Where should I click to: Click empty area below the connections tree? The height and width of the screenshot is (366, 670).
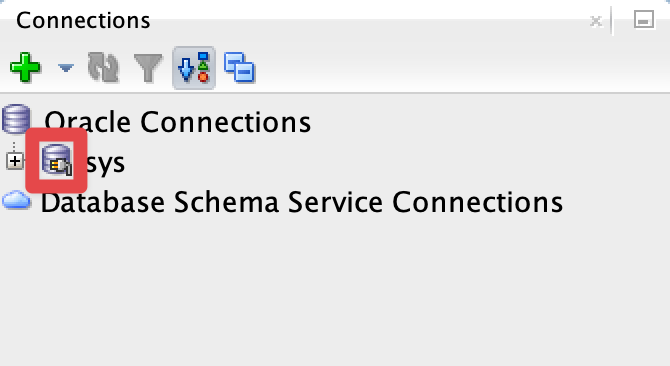tap(335, 290)
